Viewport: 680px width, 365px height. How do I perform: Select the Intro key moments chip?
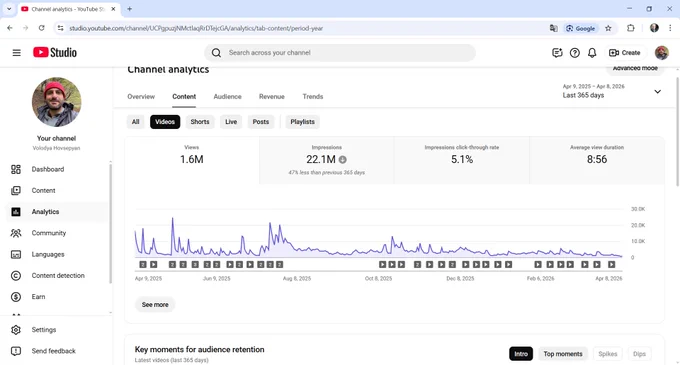click(x=521, y=354)
